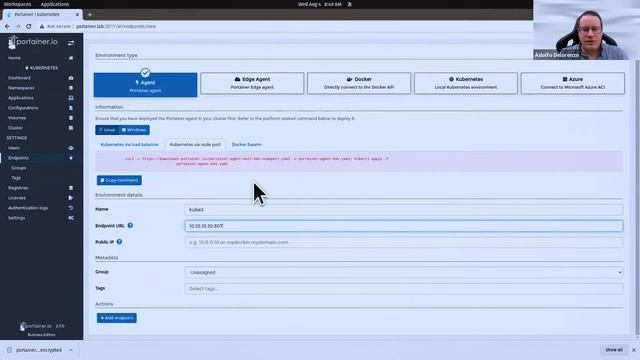Select the Azure environment type
The height and width of the screenshot is (360, 640).
[573, 83]
